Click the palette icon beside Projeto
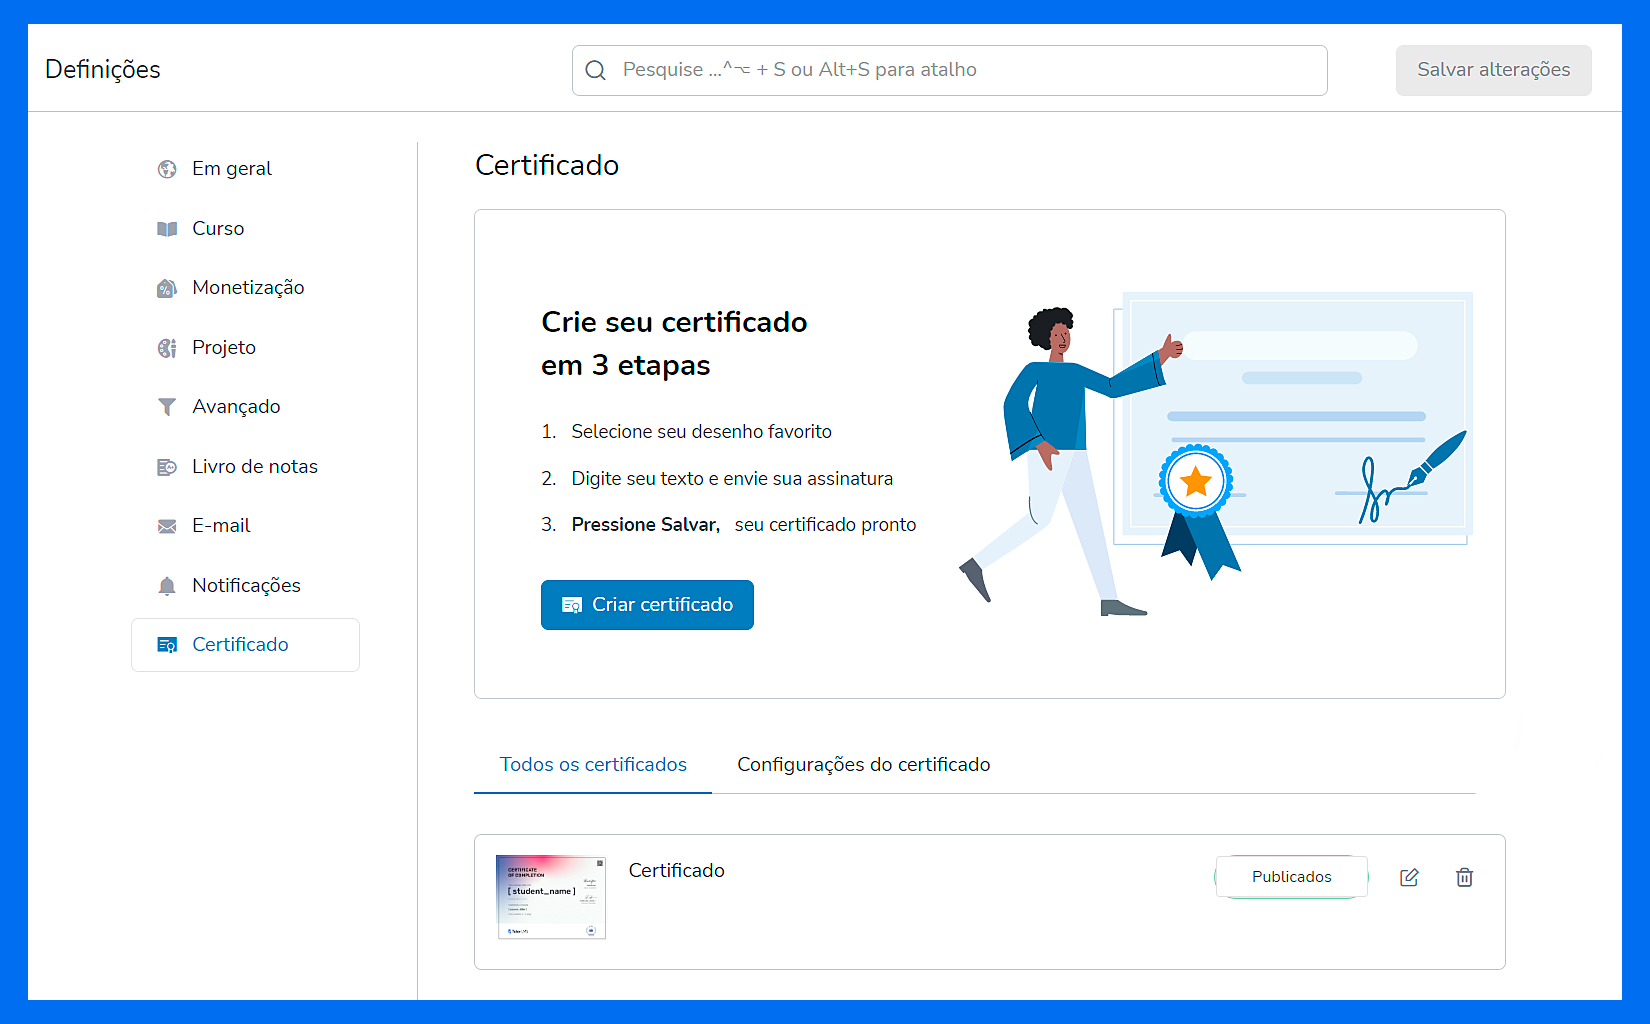The height and width of the screenshot is (1024, 1650). point(167,348)
